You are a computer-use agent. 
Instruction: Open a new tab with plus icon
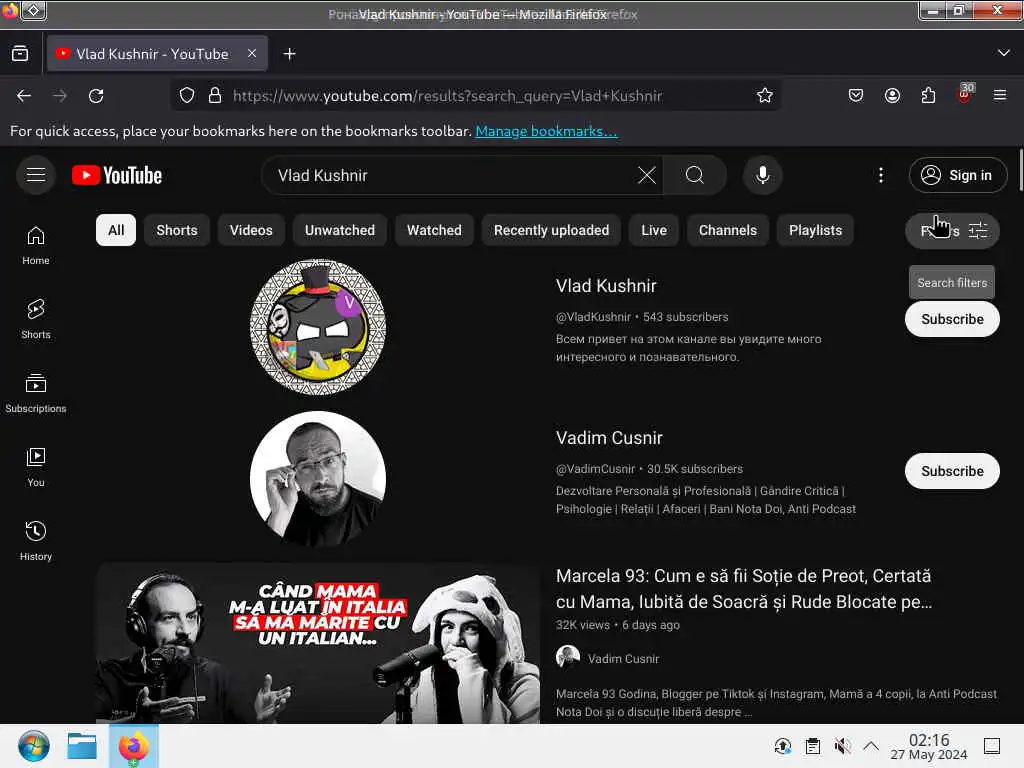click(x=289, y=54)
